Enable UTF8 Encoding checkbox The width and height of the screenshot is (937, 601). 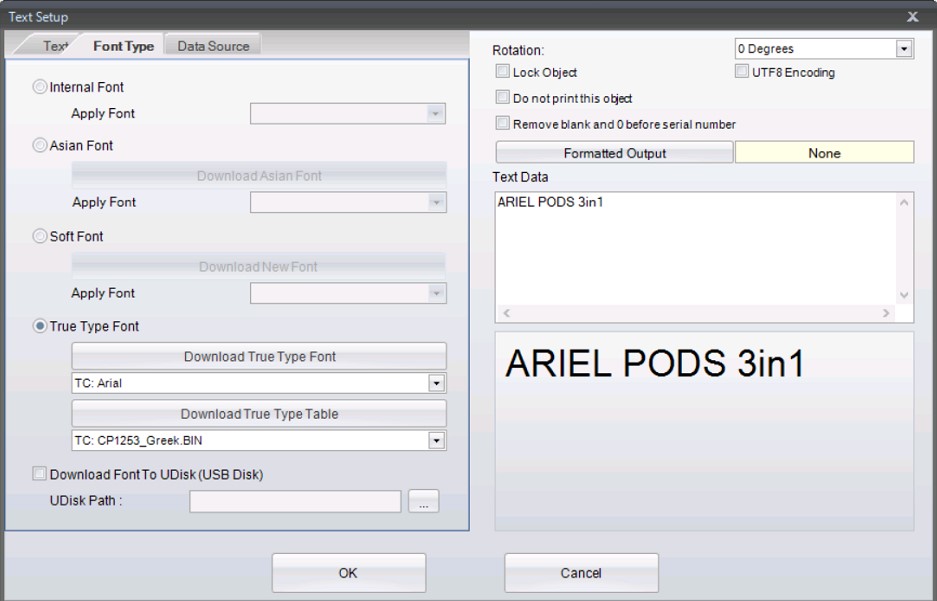click(x=742, y=72)
